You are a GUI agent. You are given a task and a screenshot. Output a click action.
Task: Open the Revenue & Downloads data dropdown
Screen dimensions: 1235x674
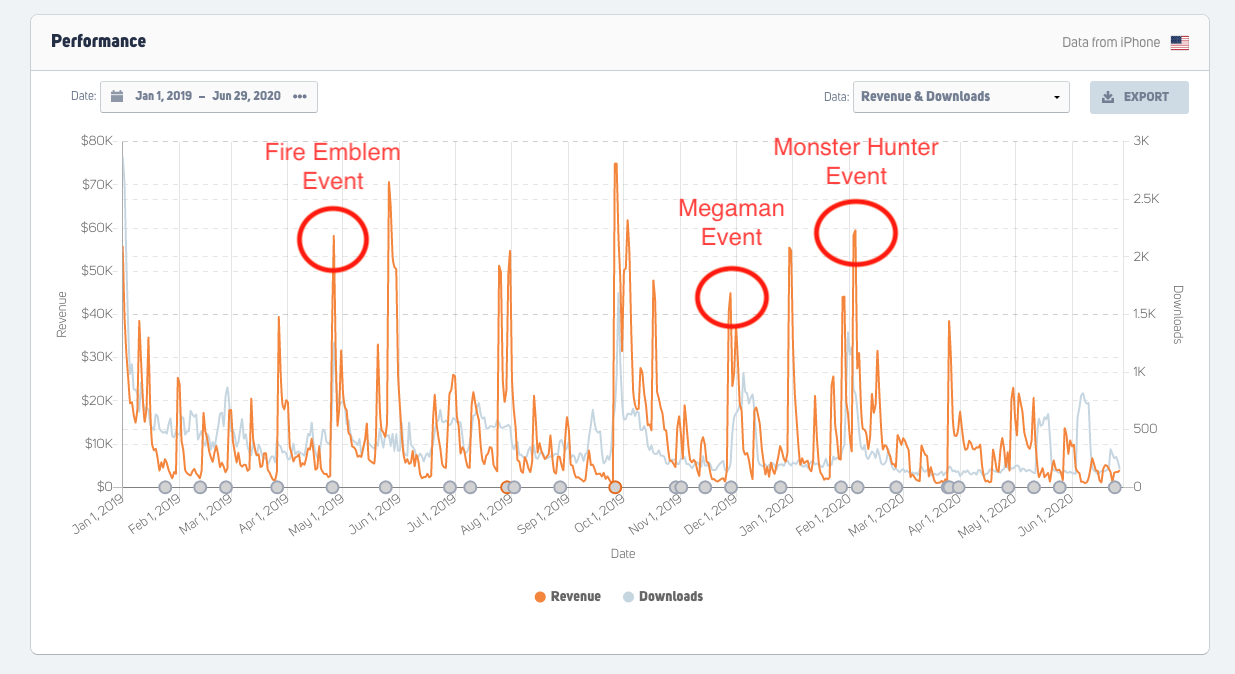pyautogui.click(x=960, y=97)
